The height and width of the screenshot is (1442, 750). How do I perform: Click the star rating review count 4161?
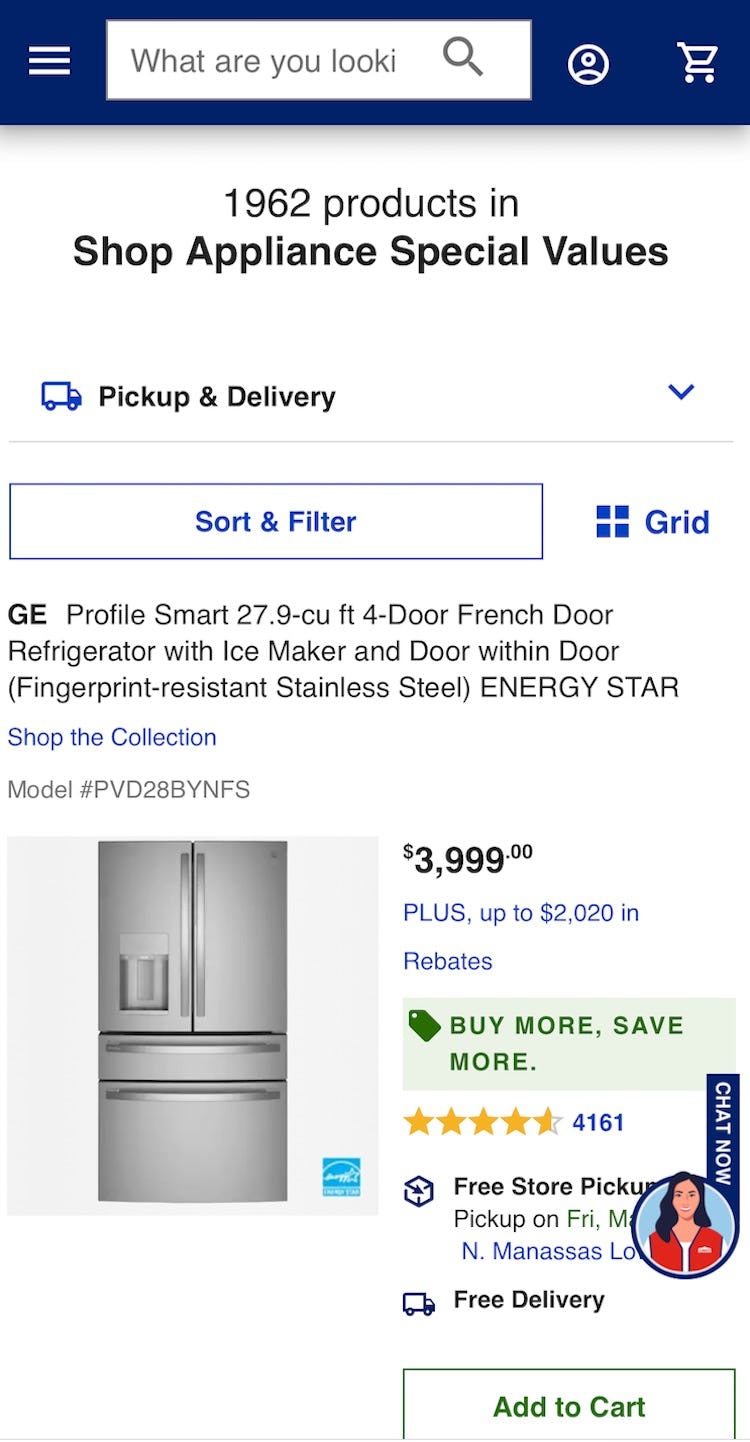point(598,1123)
